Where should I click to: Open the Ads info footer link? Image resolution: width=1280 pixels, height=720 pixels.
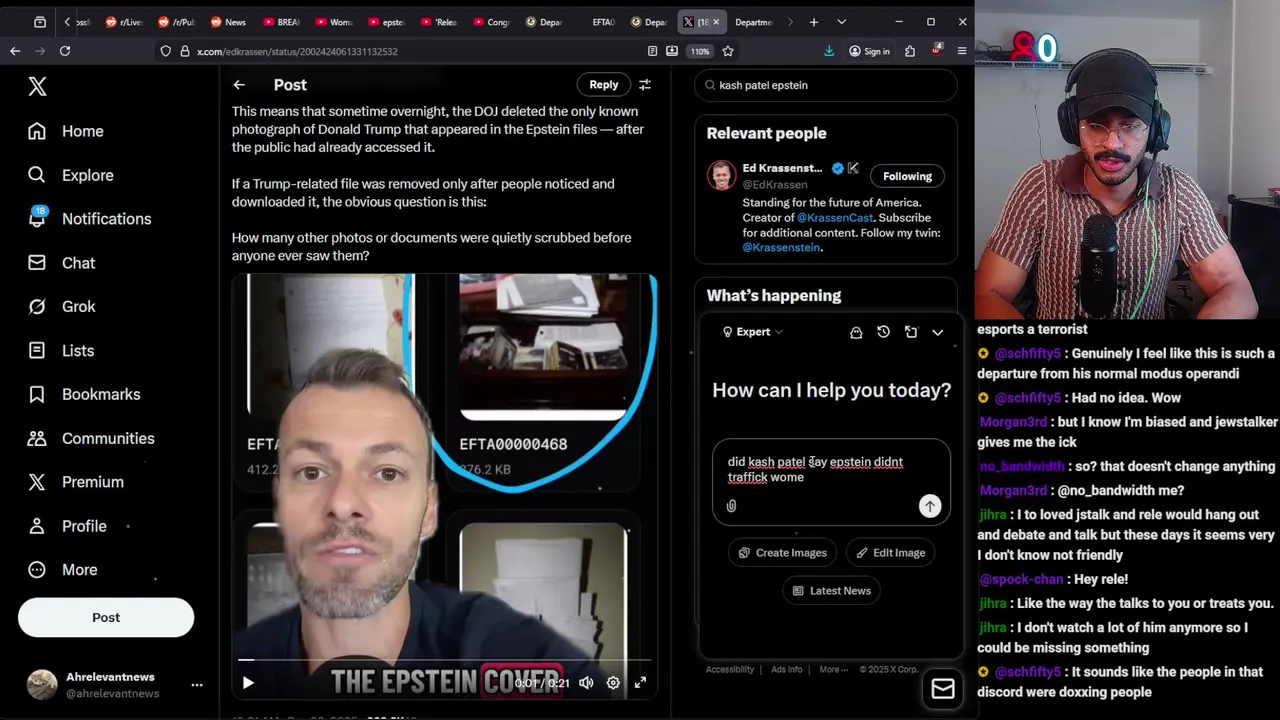coord(786,669)
